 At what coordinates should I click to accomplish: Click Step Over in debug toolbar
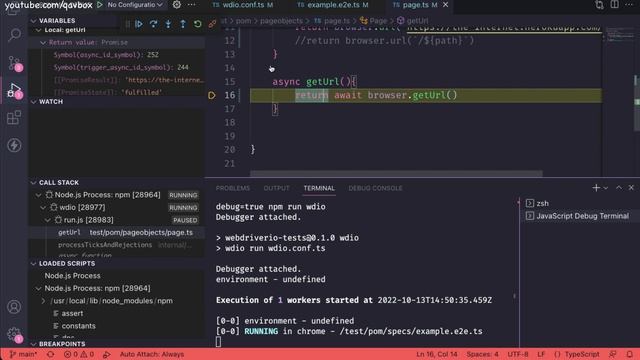(x=153, y=24)
